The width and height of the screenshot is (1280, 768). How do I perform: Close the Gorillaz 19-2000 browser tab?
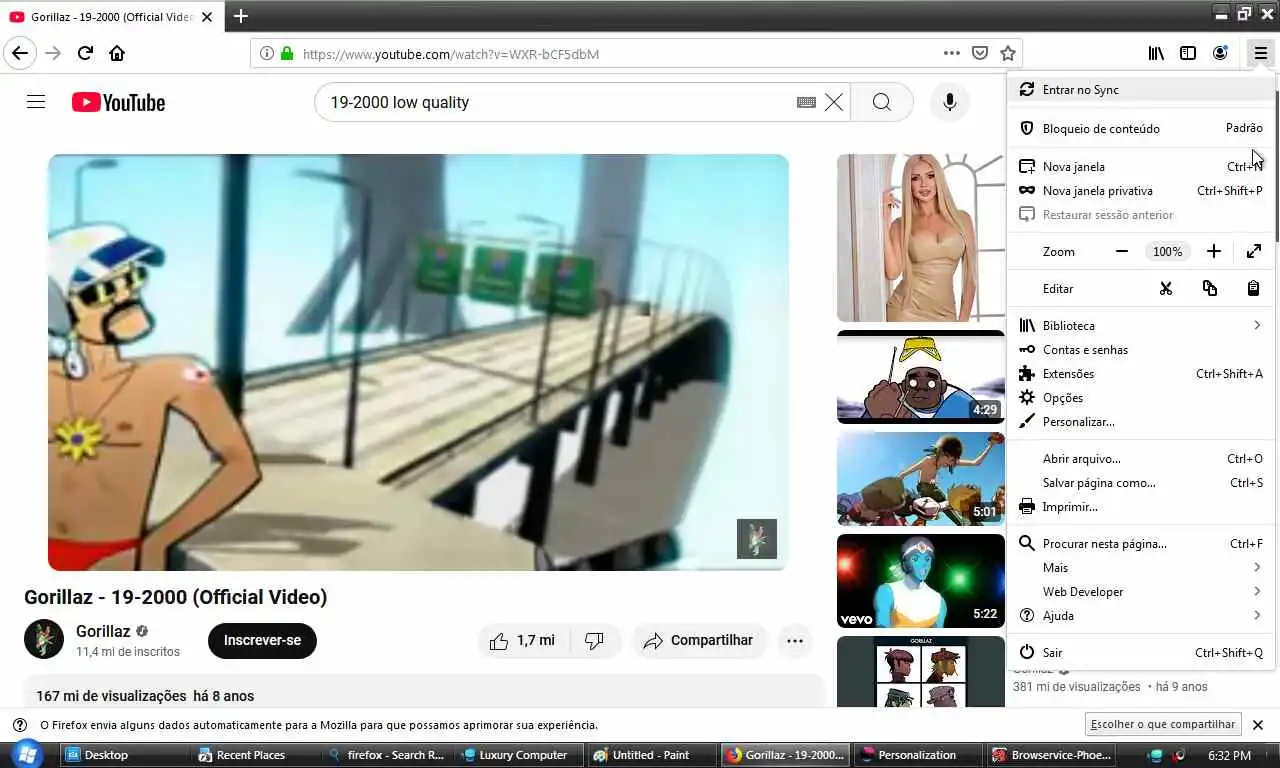(x=207, y=17)
